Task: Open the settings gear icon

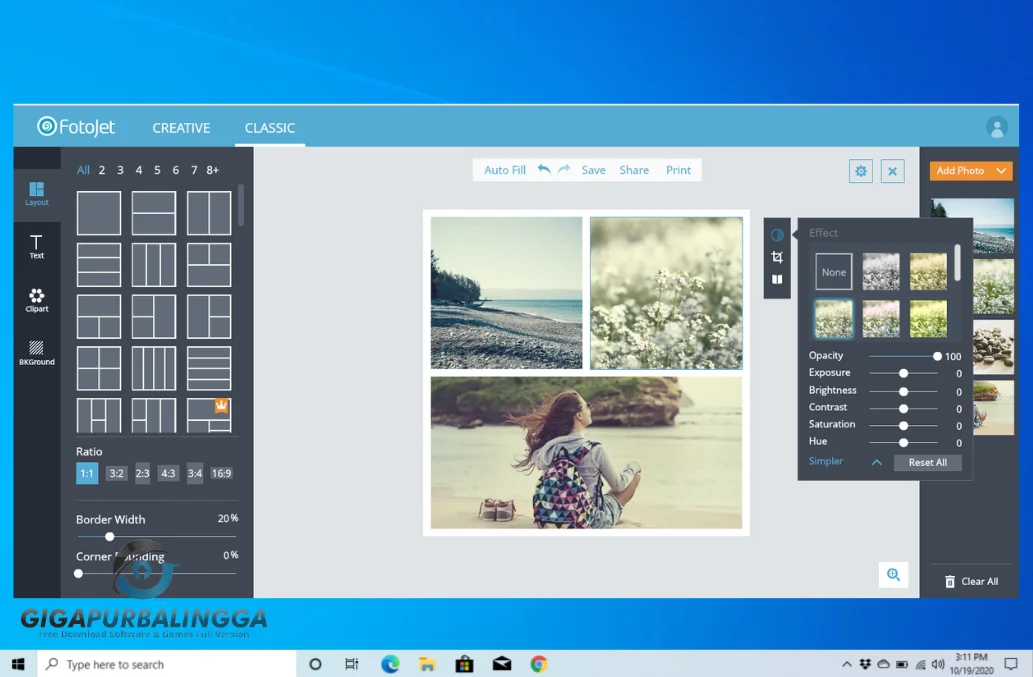Action: (860, 171)
